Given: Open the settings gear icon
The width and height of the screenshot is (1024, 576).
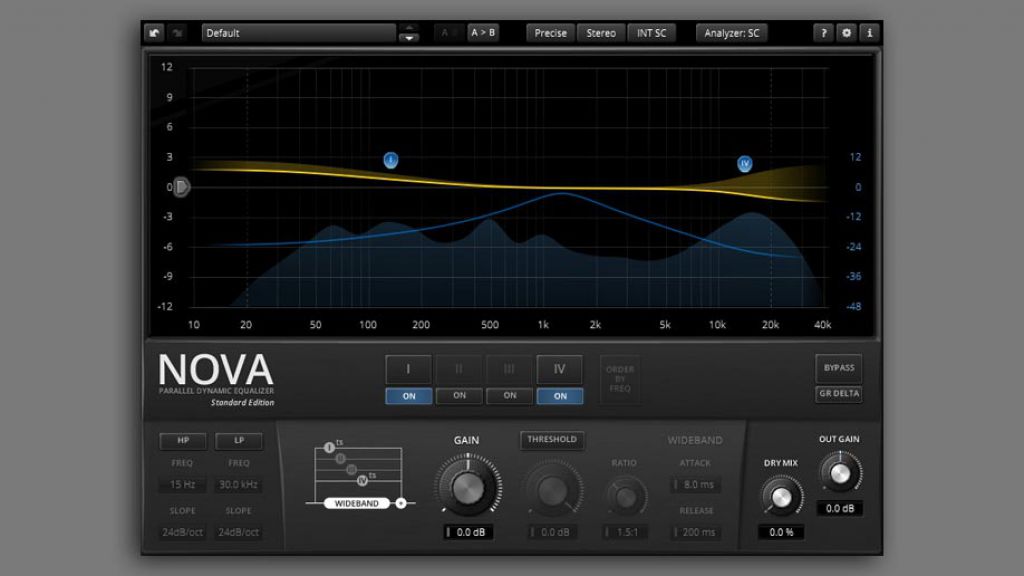Looking at the screenshot, I should click(x=847, y=33).
